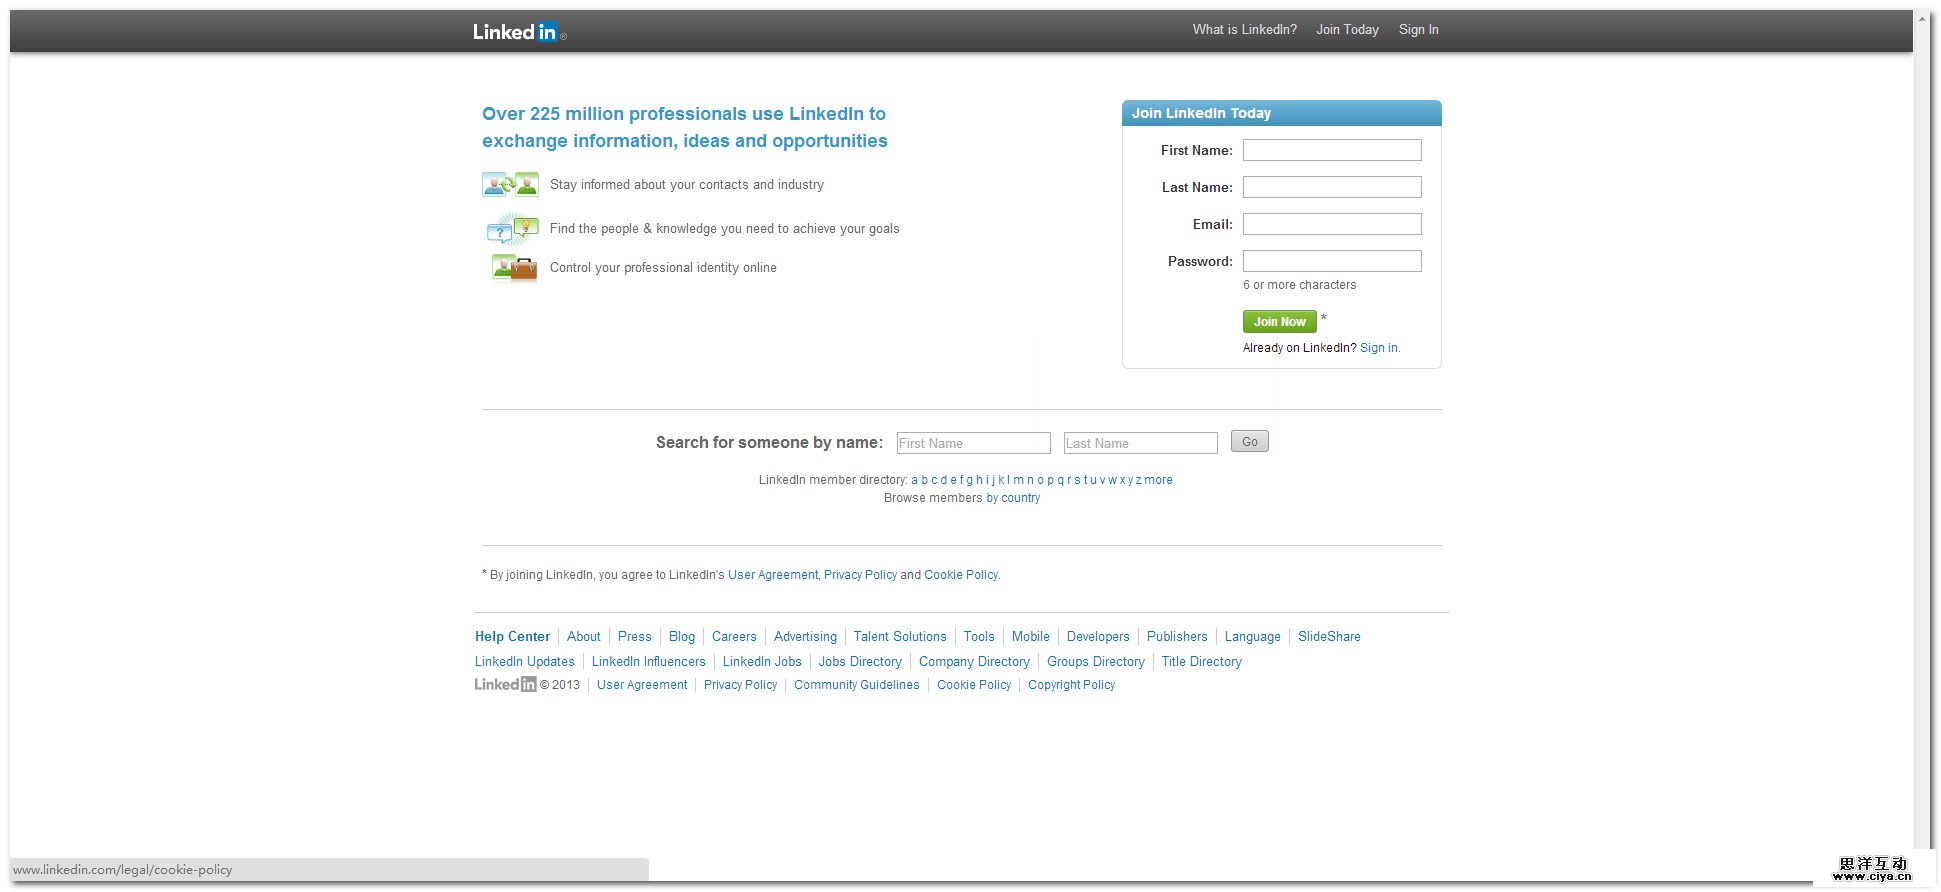Open LinkedIn Jobs footer link
The image size is (1941, 892).
(762, 662)
